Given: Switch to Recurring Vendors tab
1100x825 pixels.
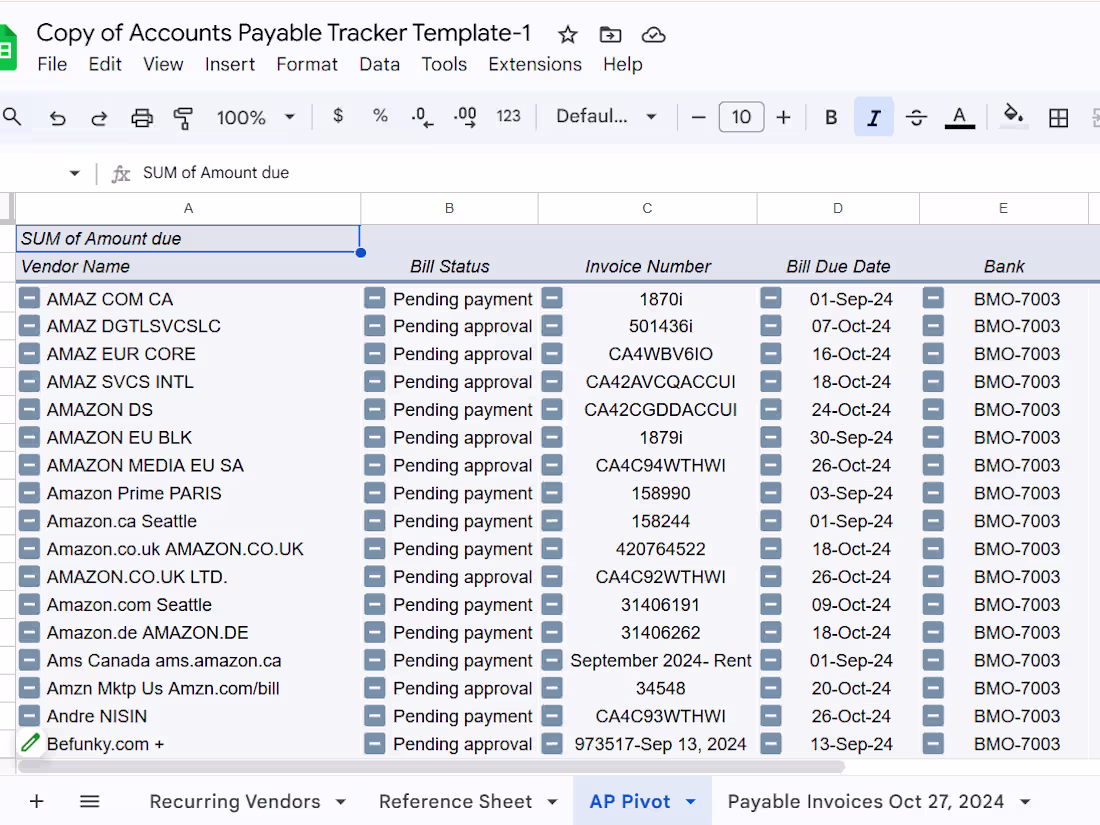Looking at the screenshot, I should (x=234, y=801).
